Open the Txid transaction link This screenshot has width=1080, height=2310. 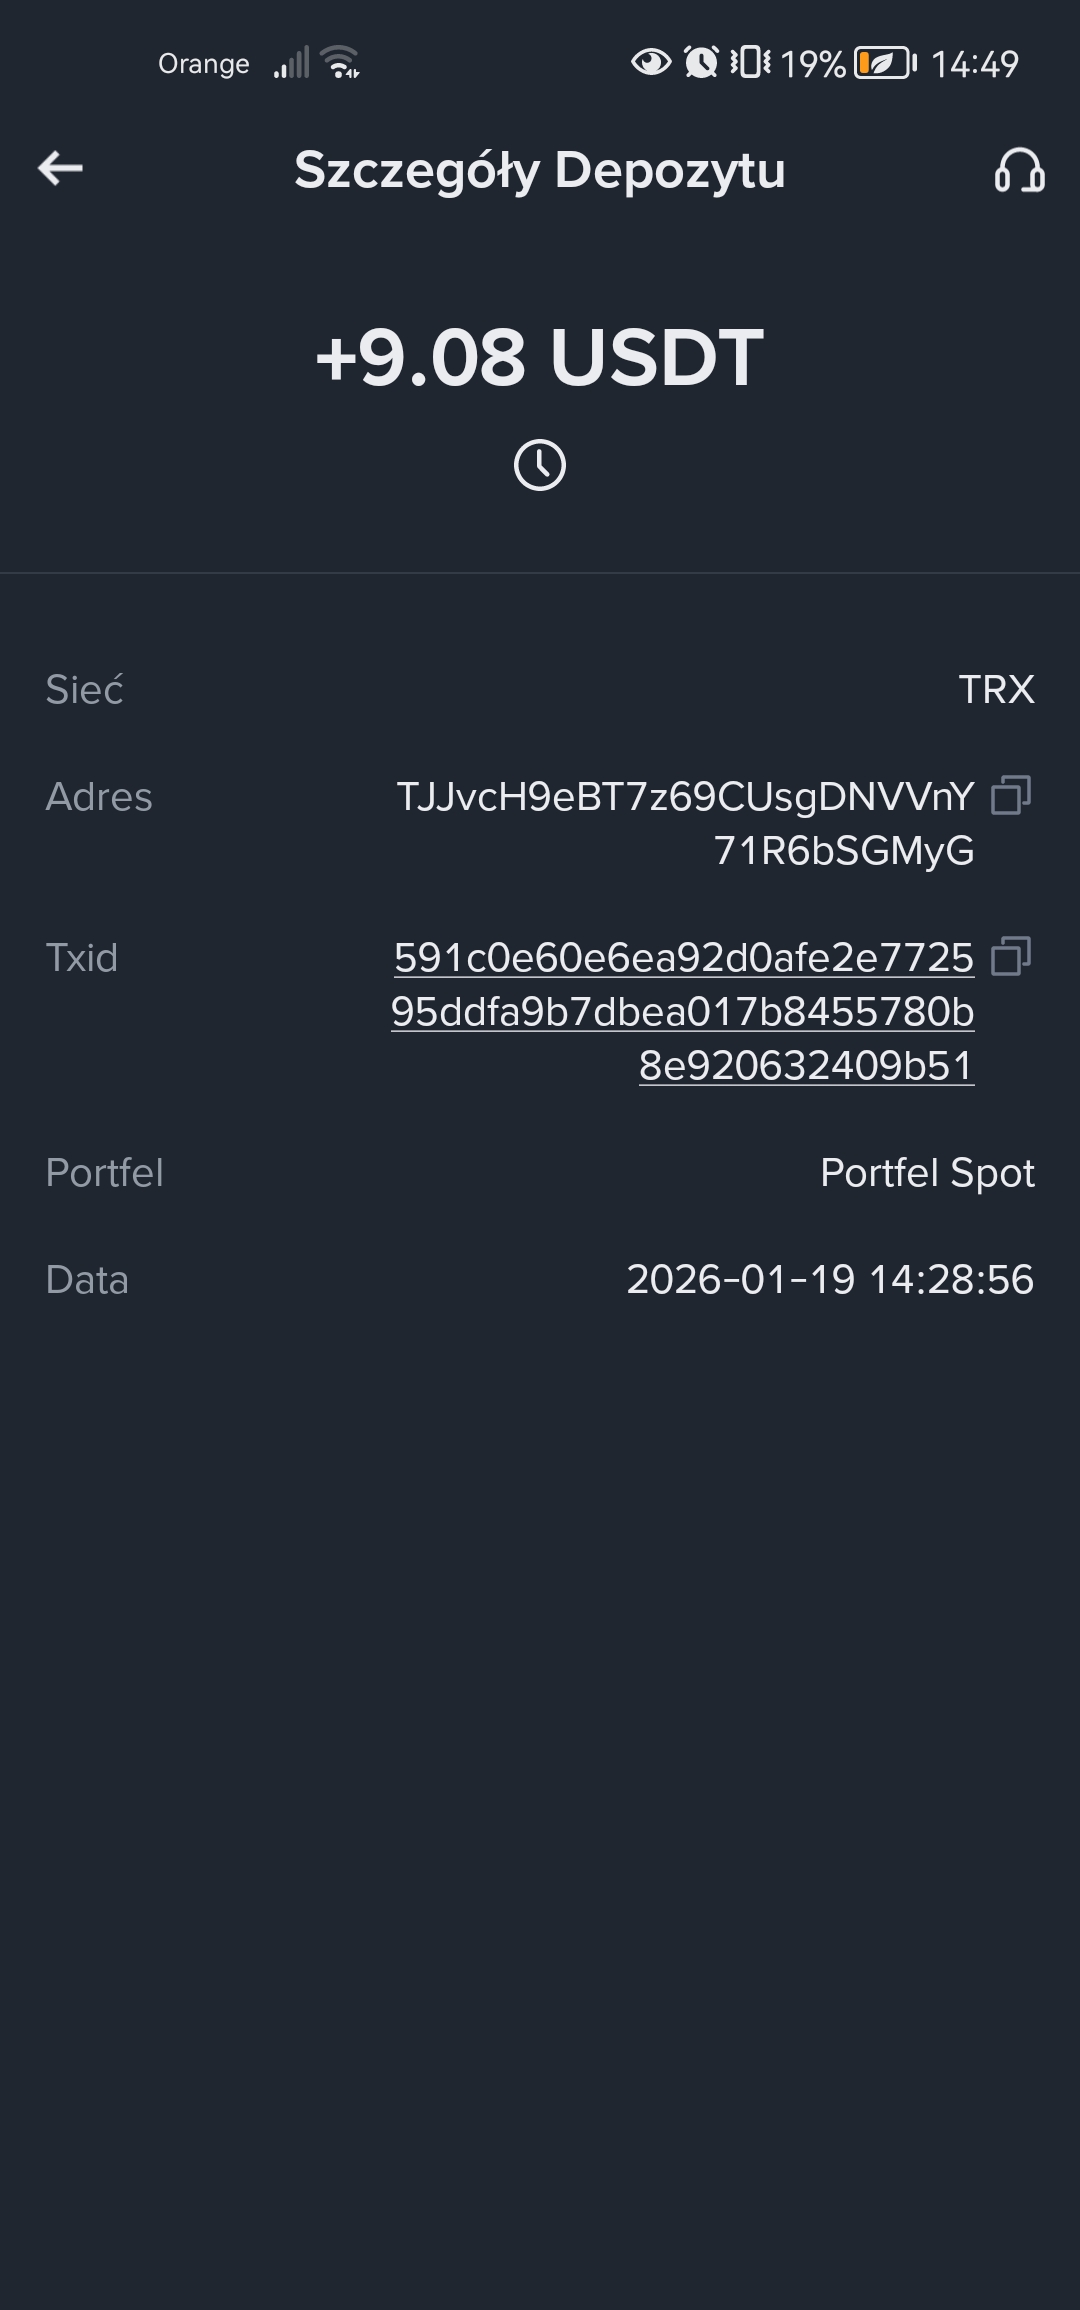coord(683,1012)
